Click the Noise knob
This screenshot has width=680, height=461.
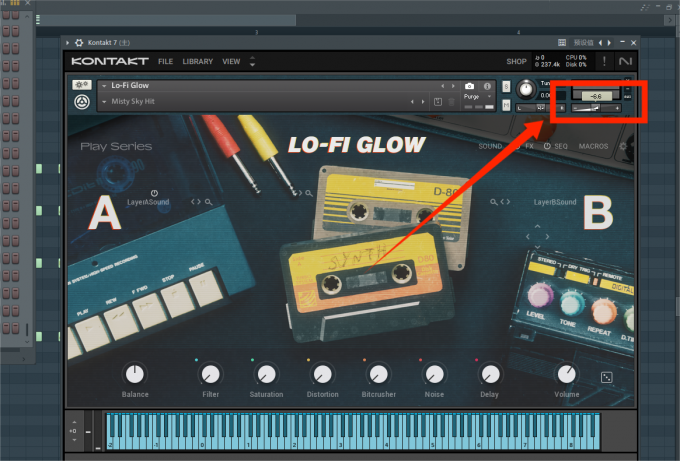434,374
